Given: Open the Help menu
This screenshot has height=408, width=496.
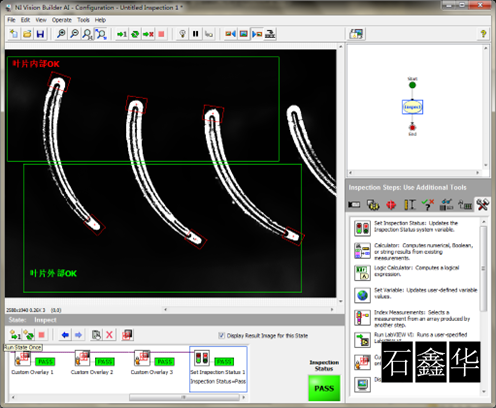Looking at the screenshot, I should (100, 20).
